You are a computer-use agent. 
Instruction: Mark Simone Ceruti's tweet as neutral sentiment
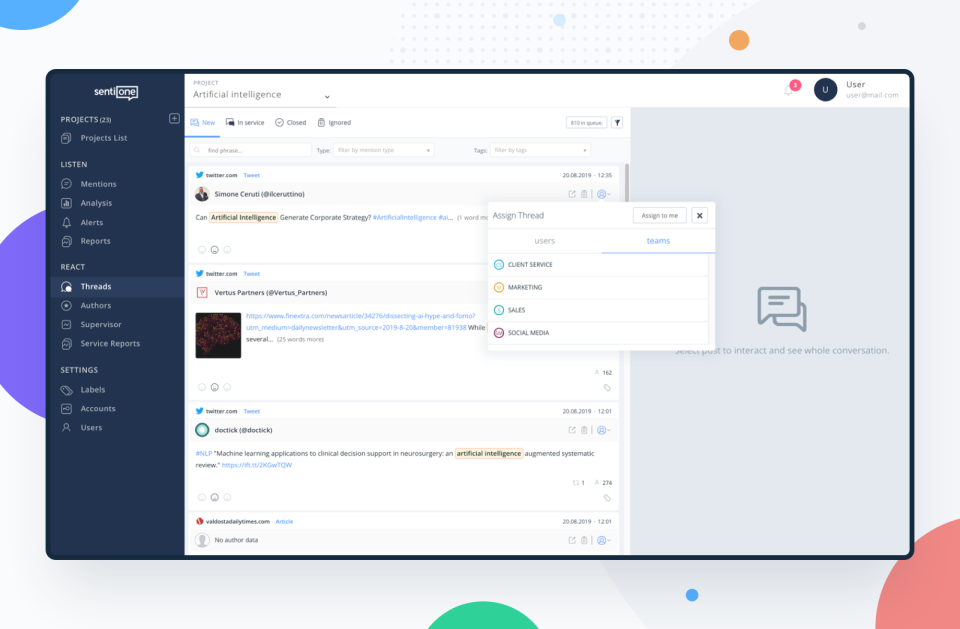tap(214, 249)
